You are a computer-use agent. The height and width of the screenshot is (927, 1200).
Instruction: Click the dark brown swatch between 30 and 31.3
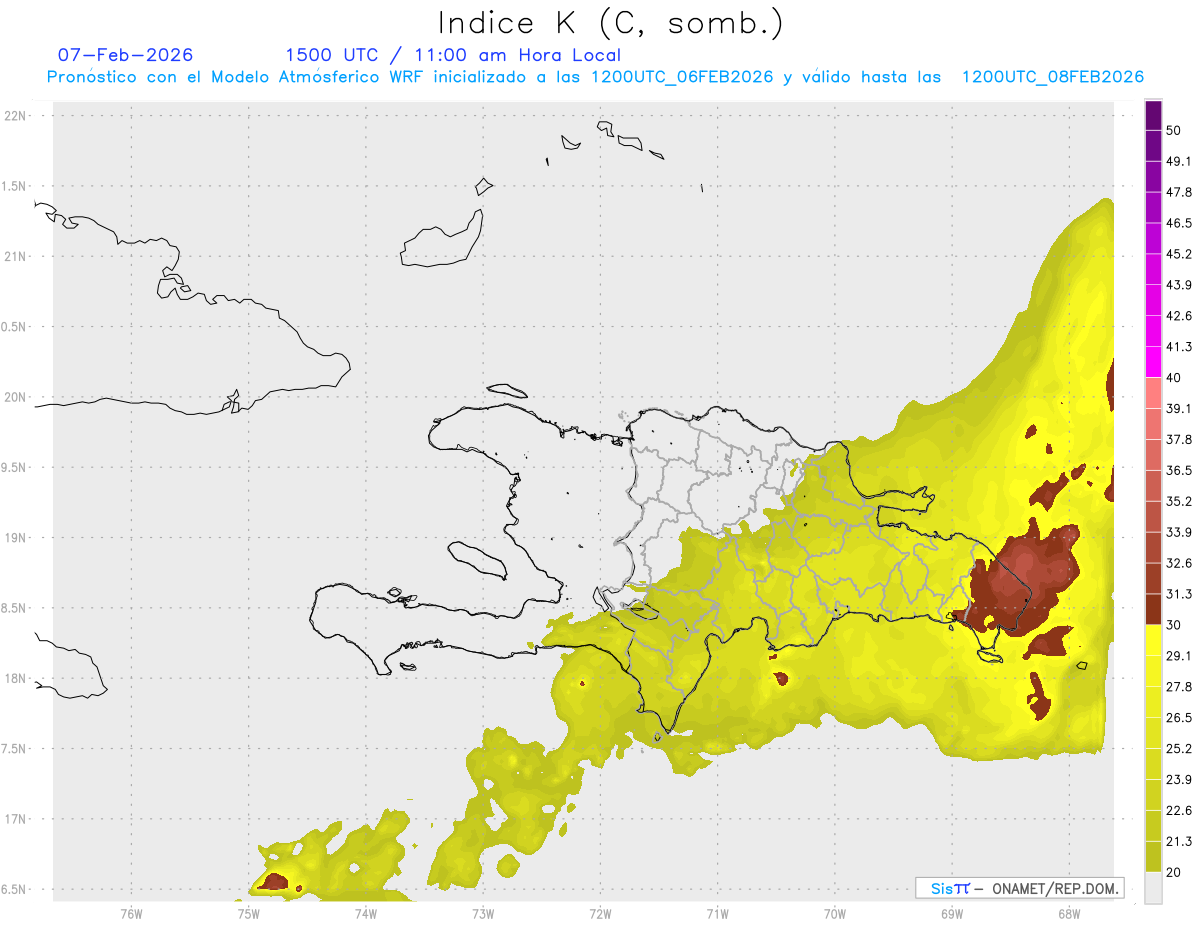pos(1153,610)
